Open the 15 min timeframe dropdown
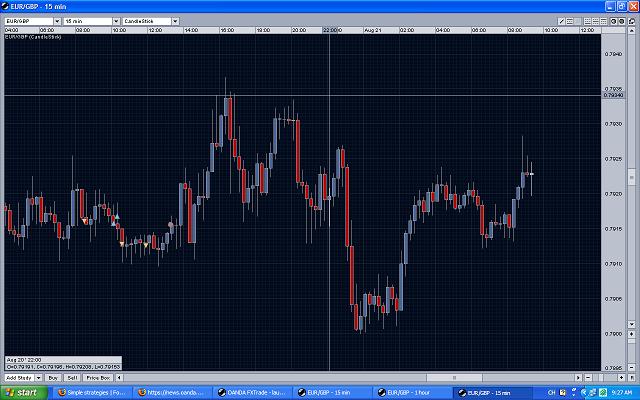640x400 pixels. coord(89,20)
